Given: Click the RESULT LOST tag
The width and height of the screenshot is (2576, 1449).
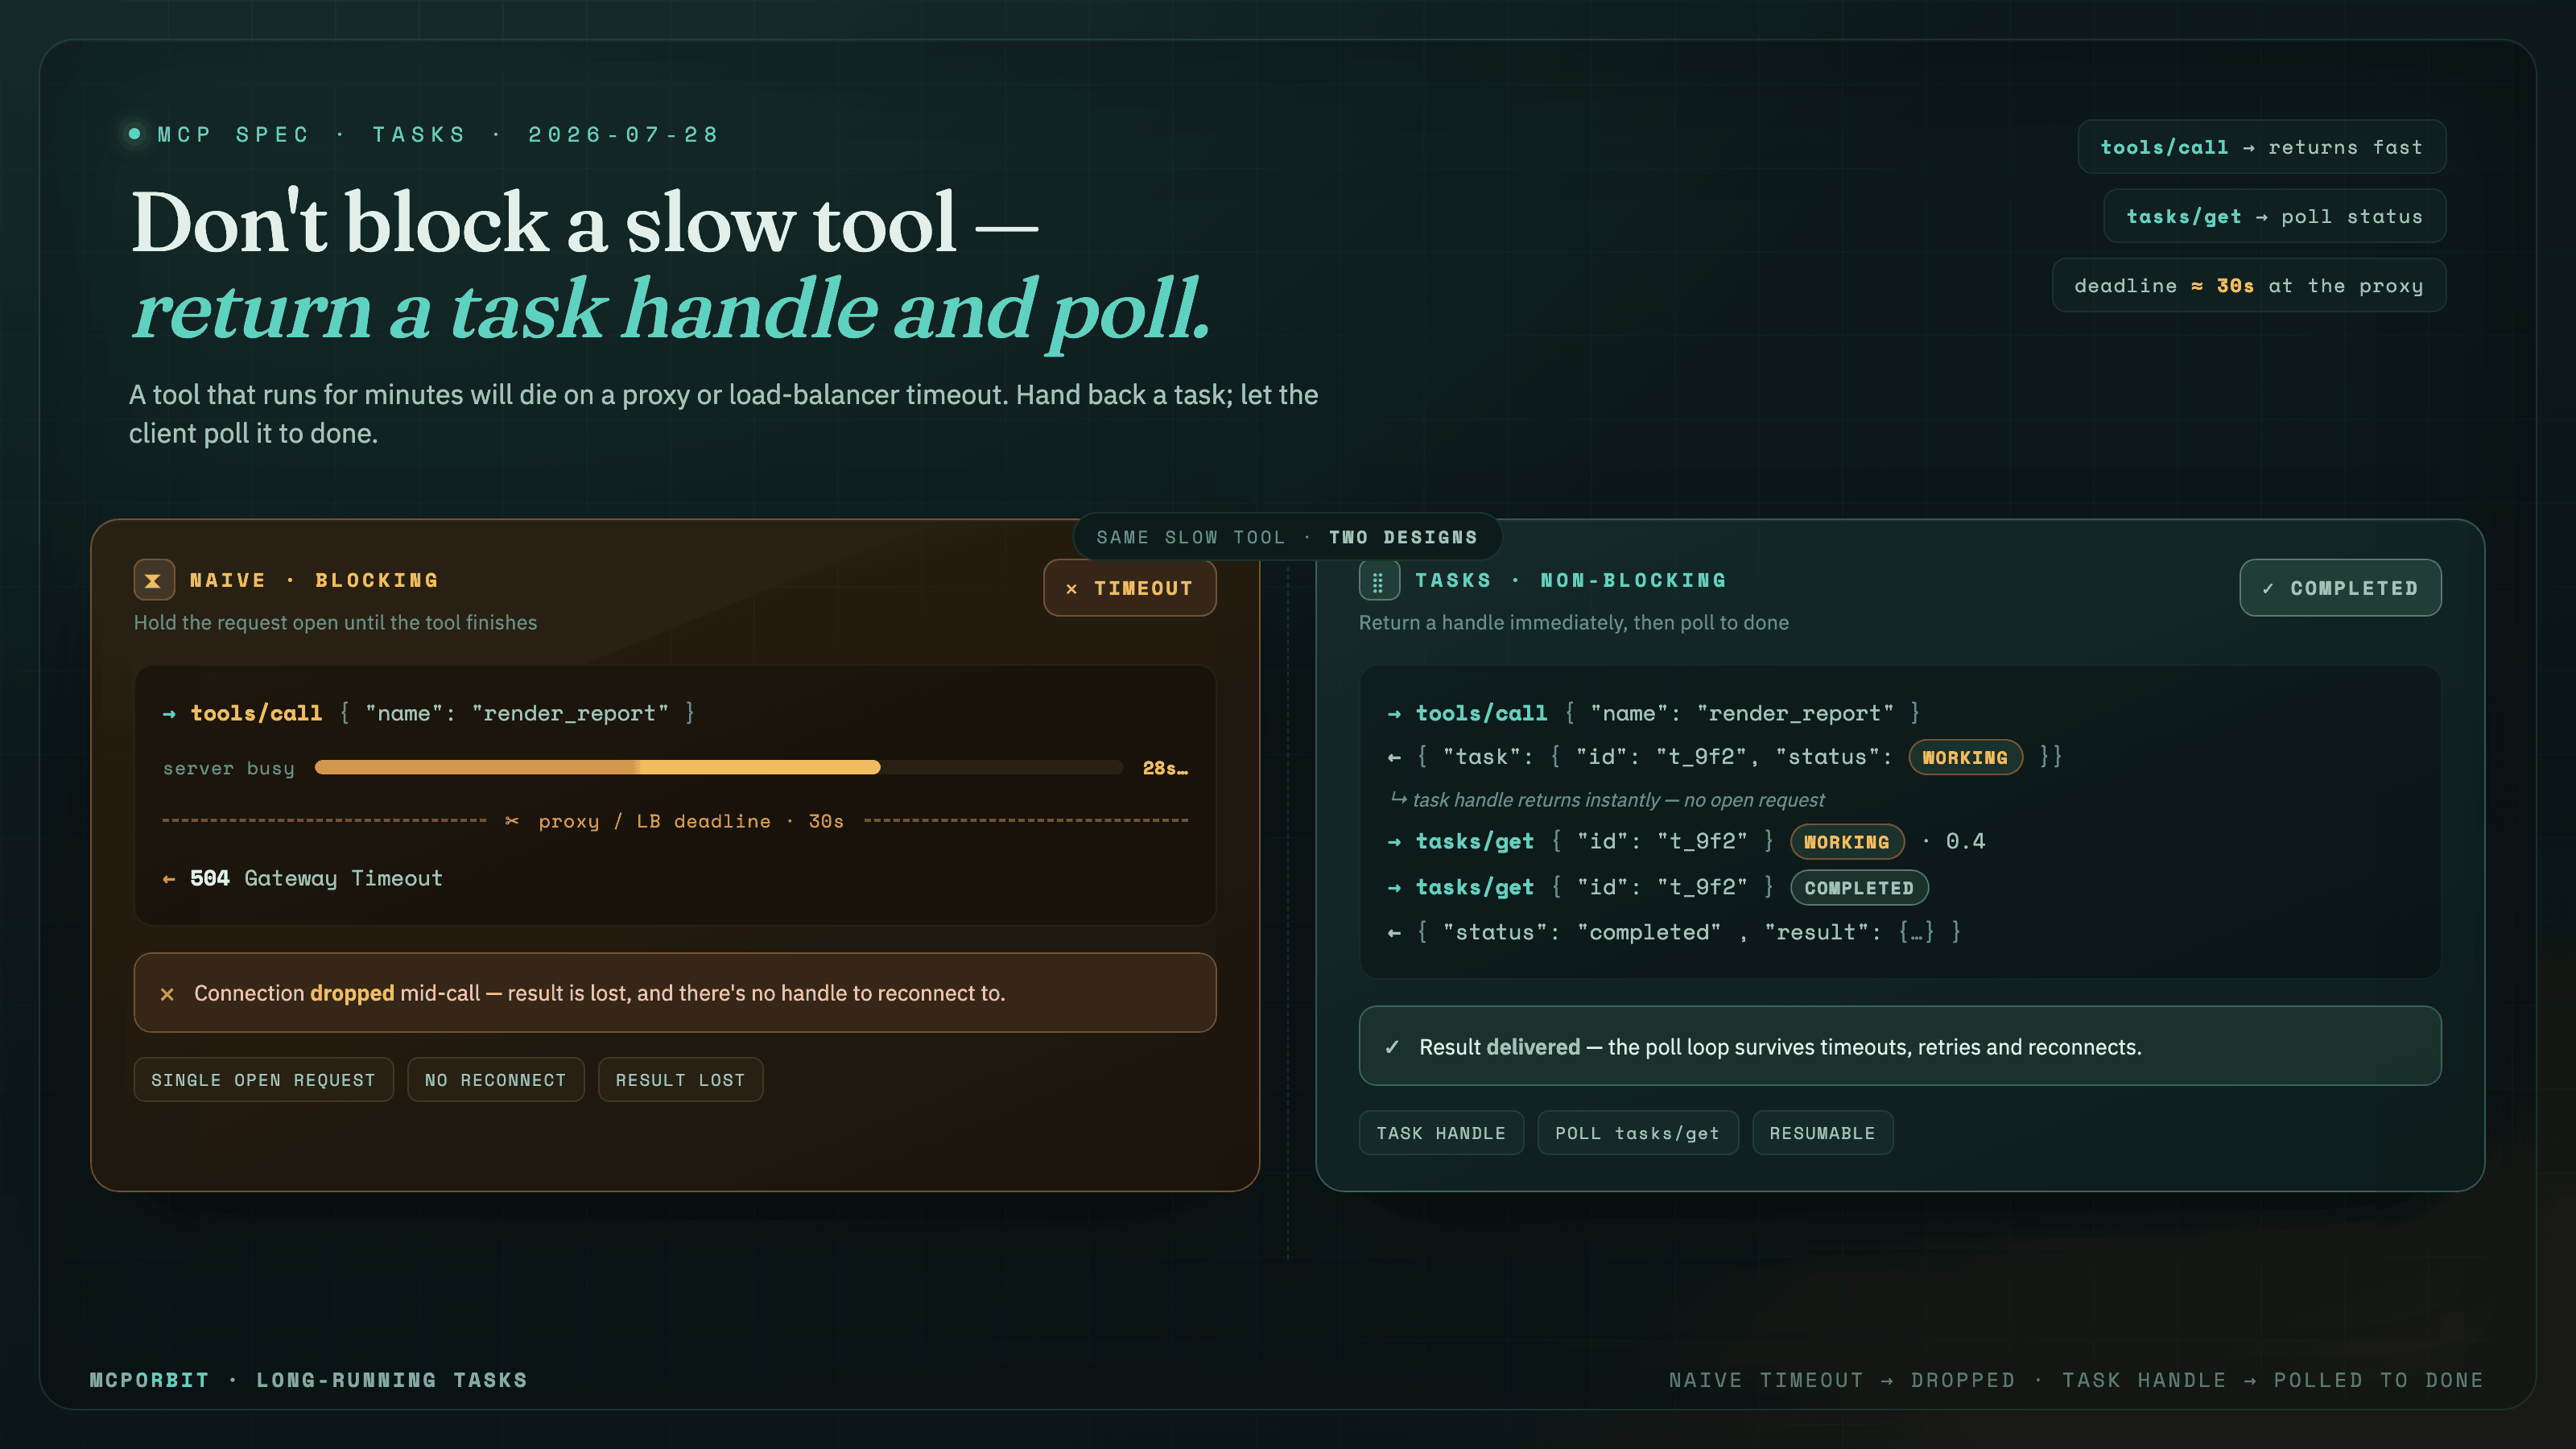Looking at the screenshot, I should [680, 1079].
